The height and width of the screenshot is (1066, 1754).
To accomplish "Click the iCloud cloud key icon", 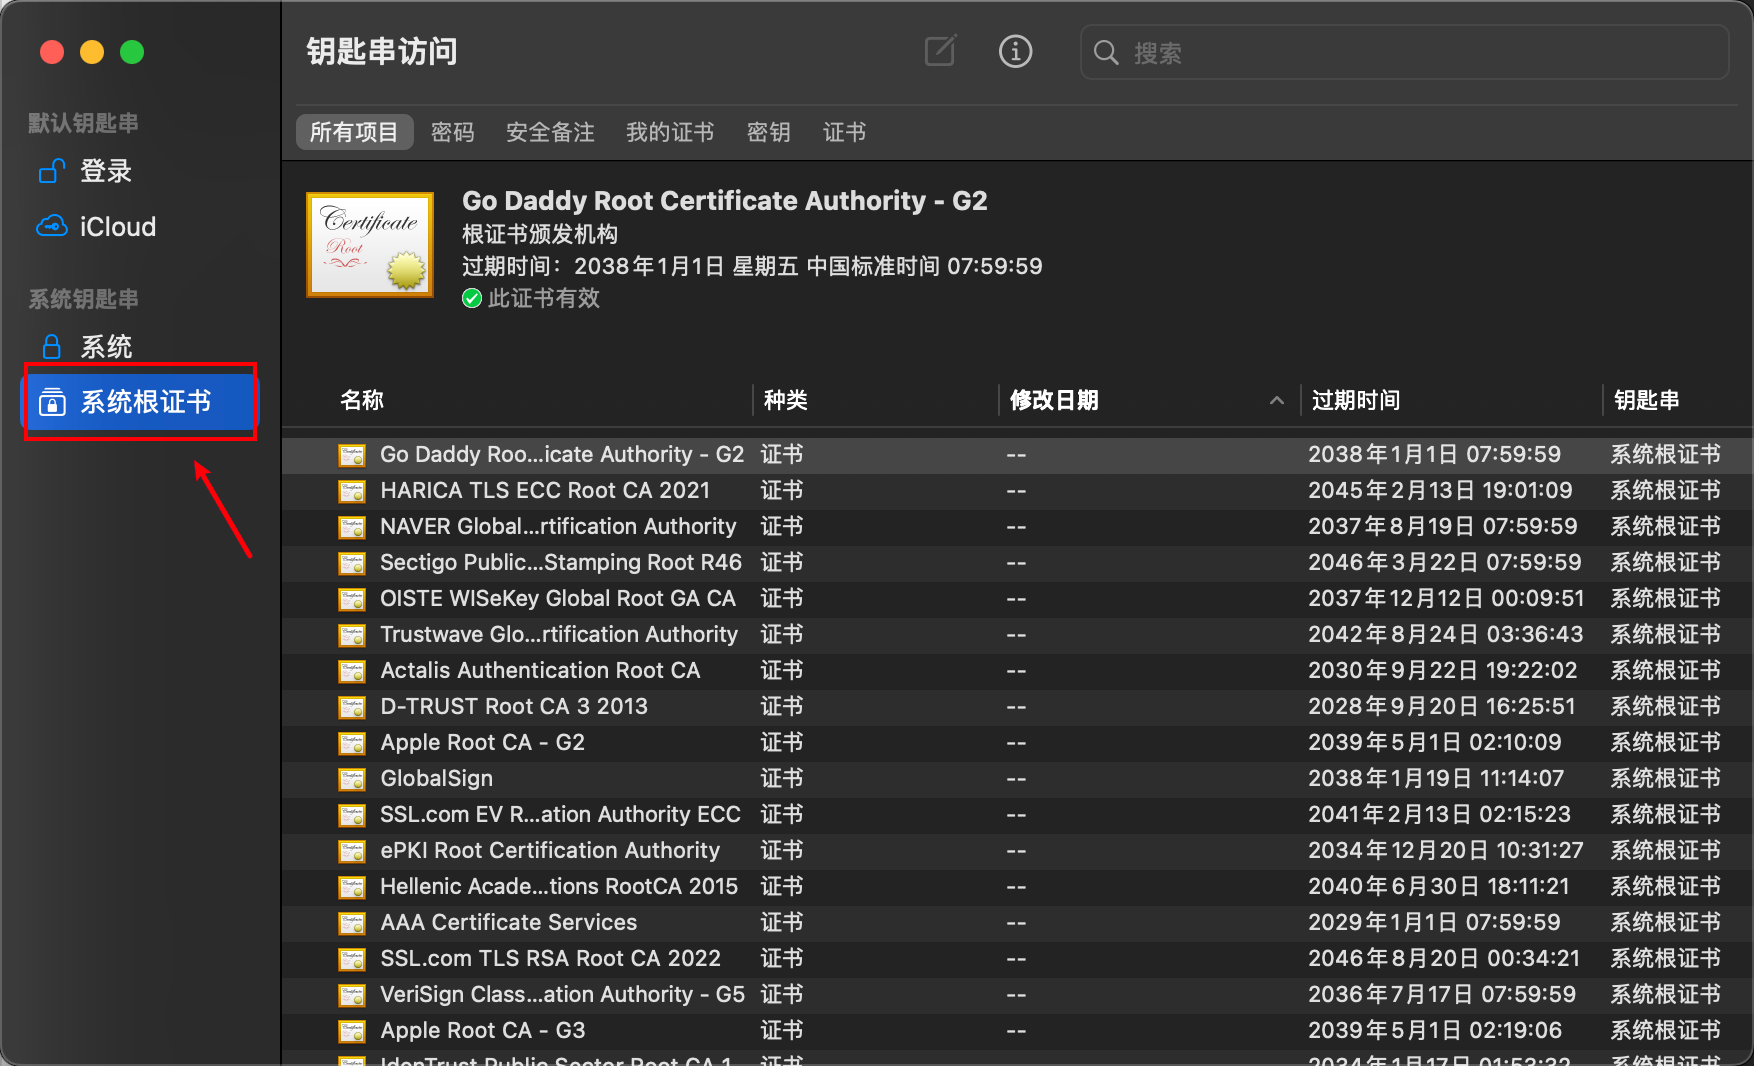I will click(x=52, y=227).
